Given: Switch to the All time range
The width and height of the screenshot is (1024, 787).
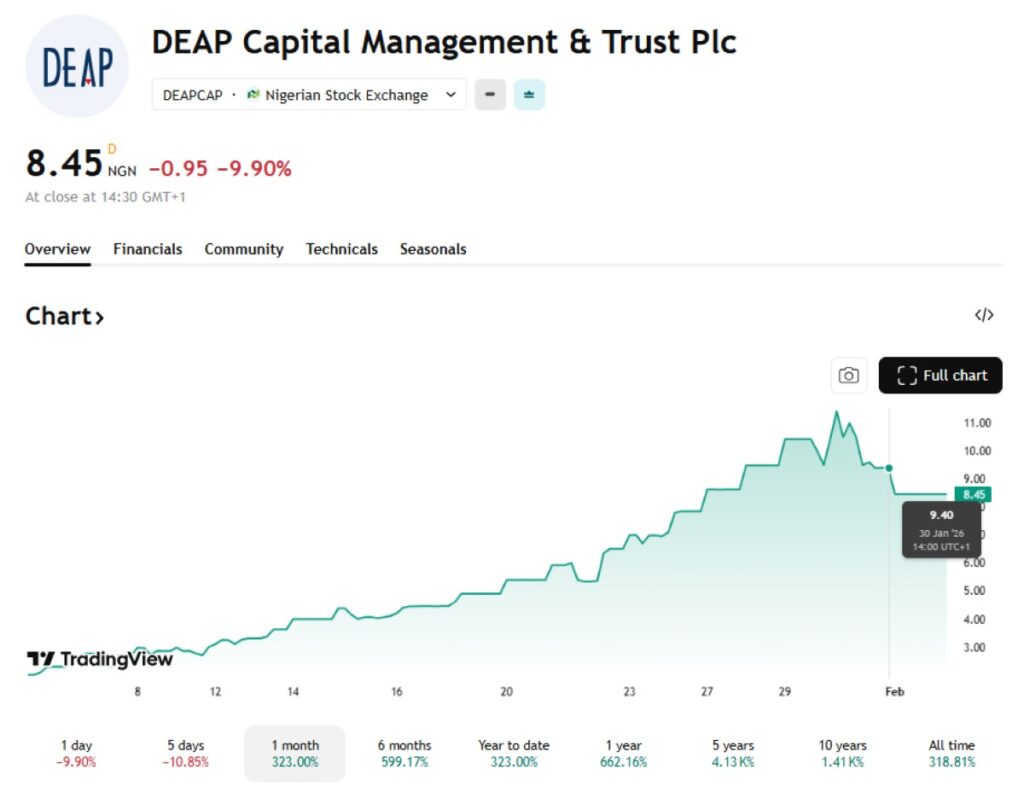Looking at the screenshot, I should pyautogui.click(x=951, y=753).
